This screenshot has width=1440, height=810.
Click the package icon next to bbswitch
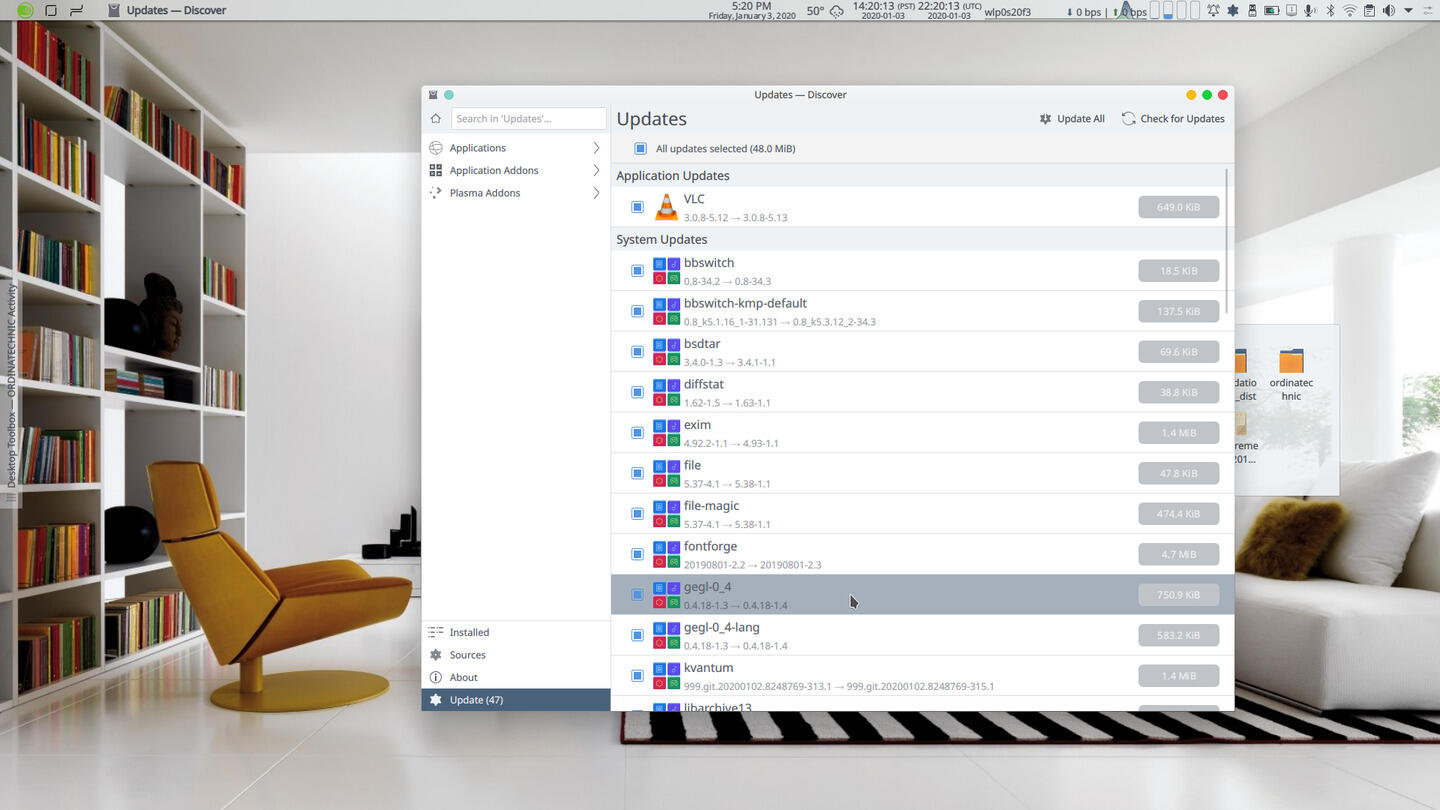pyautogui.click(x=666, y=271)
